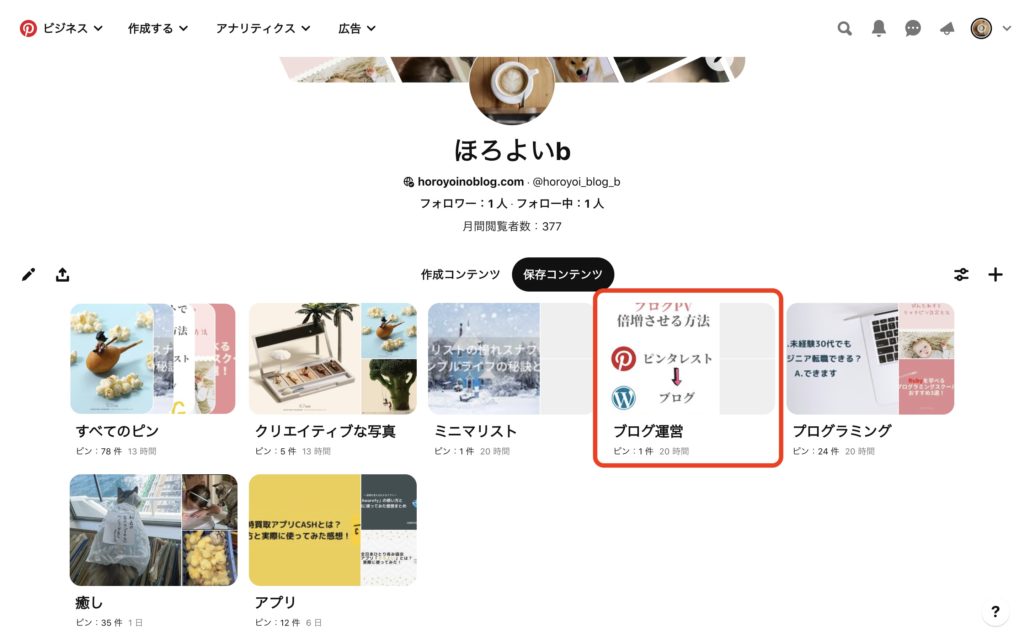The width and height of the screenshot is (1024, 640).
Task: Click the megaphone announcements icon
Action: coord(947,28)
